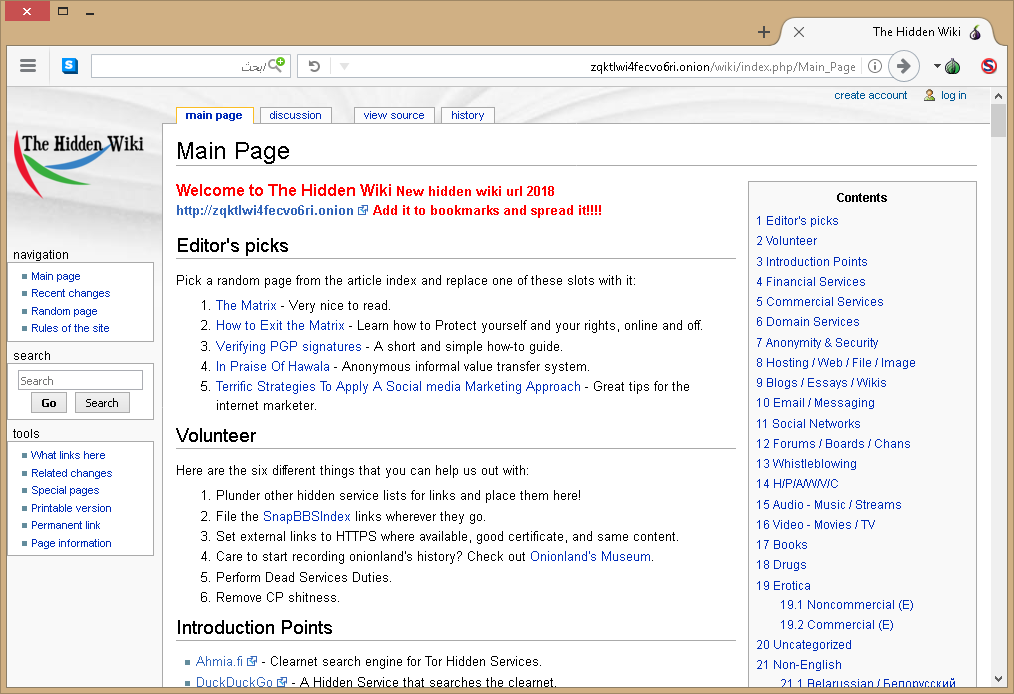The image size is (1014, 694).
Task: Expand dropdown arrow beside onion icon
Action: (937, 66)
